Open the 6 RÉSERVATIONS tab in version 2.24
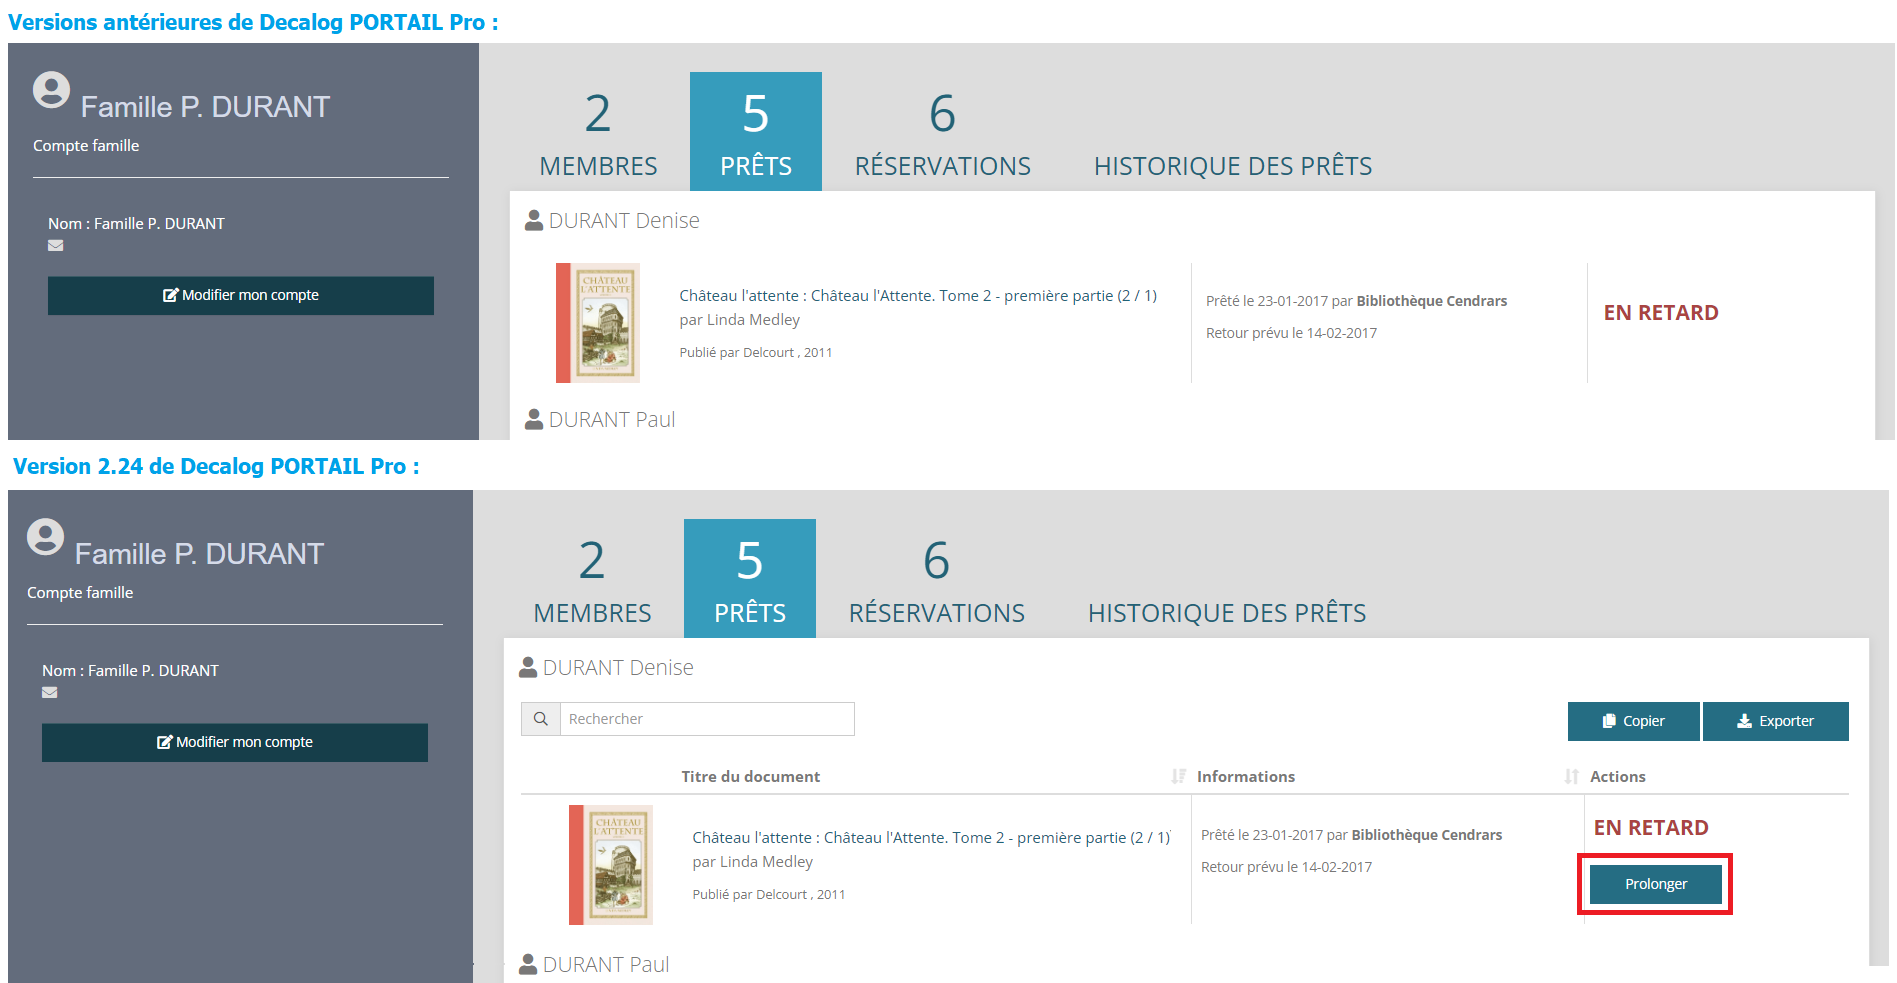This screenshot has width=1897, height=983. 937,580
